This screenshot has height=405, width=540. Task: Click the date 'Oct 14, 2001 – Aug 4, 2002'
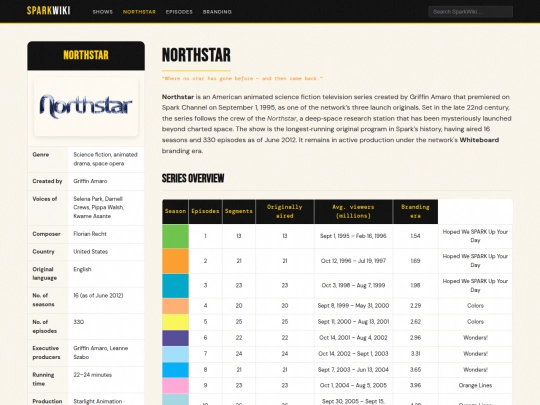[353, 338]
